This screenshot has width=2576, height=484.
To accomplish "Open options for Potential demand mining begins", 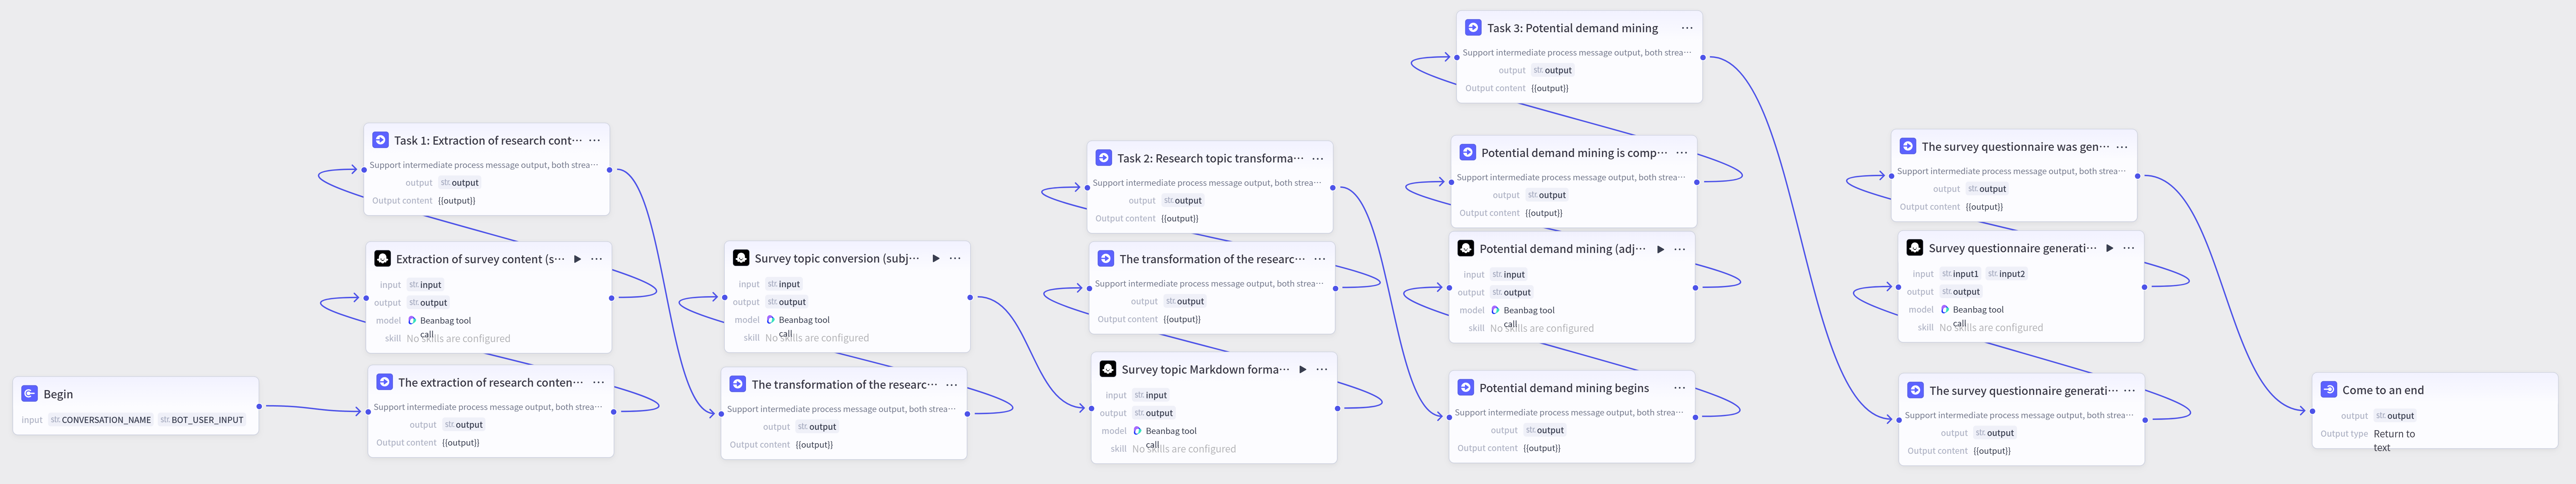I will (x=1680, y=388).
